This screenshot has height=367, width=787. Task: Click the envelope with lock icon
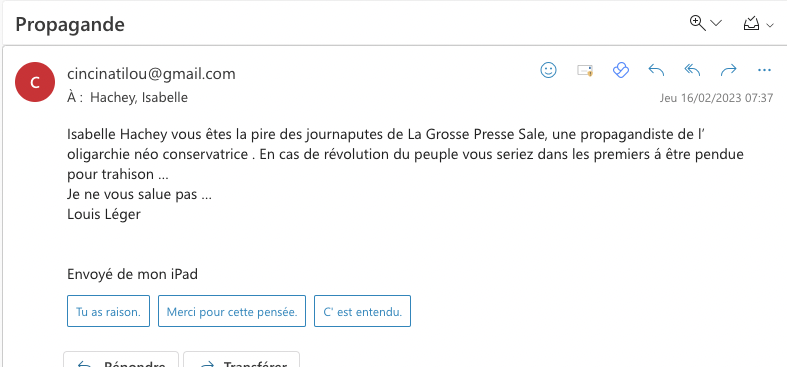(585, 70)
